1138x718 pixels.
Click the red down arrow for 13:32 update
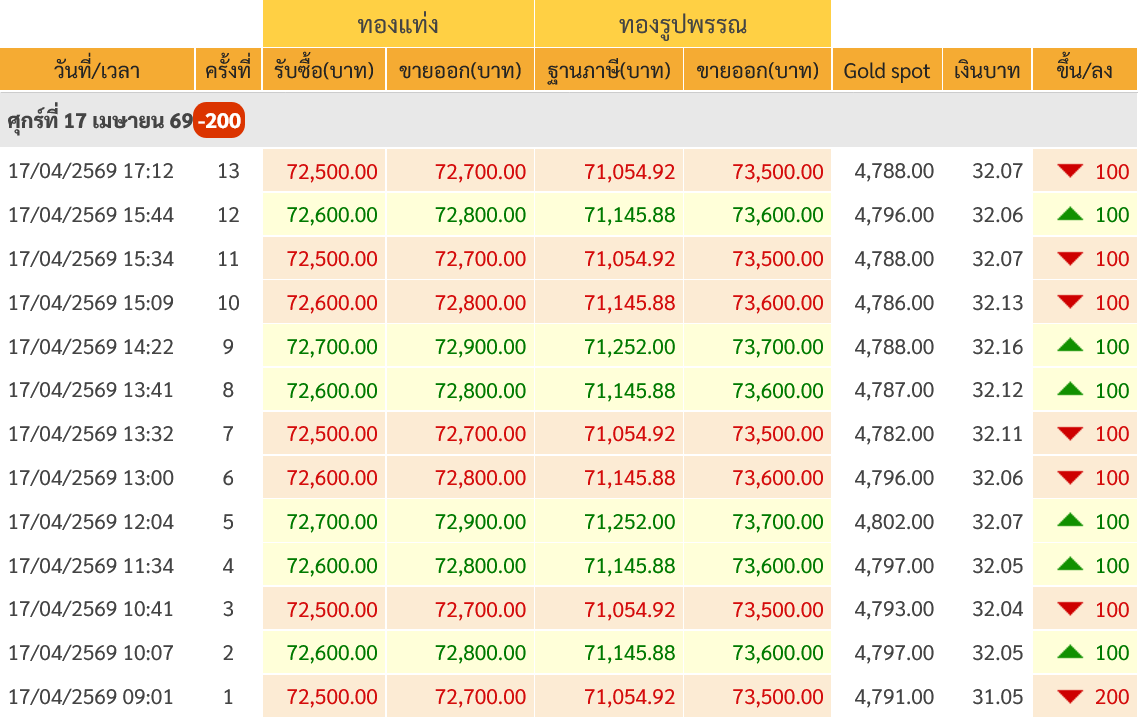pyautogui.click(x=1070, y=433)
